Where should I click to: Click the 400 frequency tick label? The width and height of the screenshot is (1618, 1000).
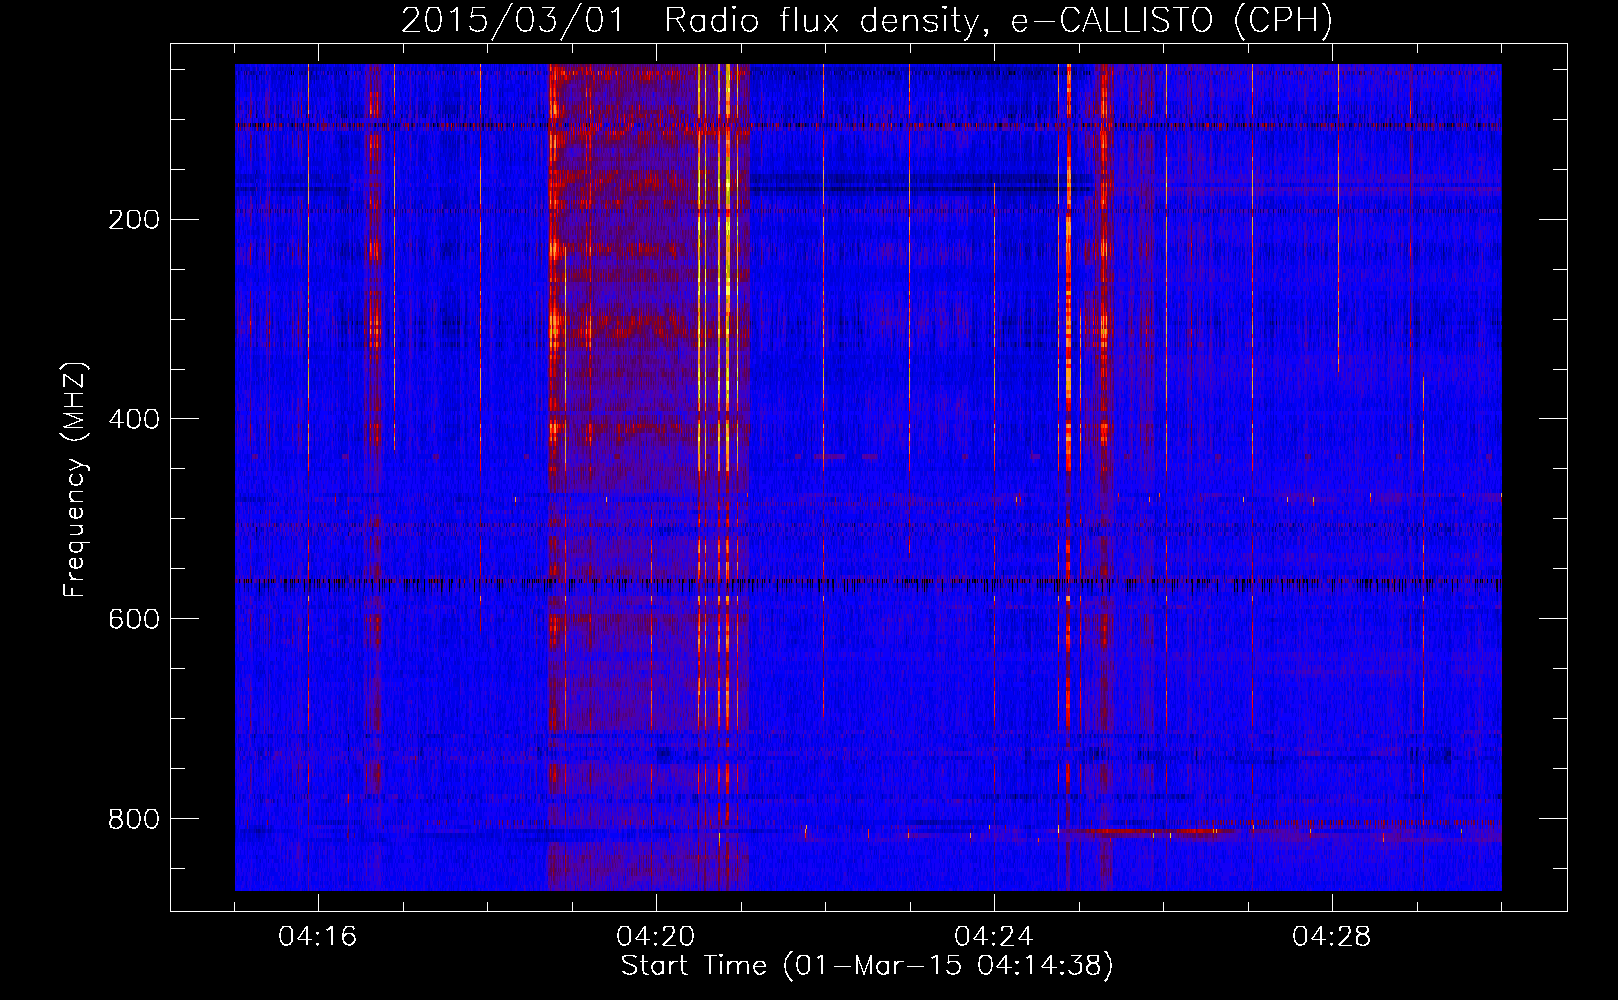[134, 419]
